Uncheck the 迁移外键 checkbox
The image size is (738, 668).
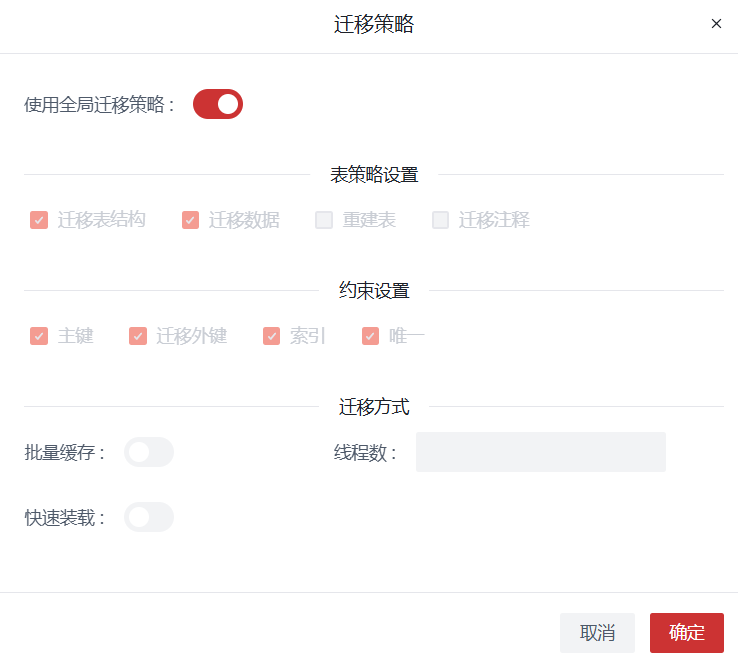pos(138,336)
